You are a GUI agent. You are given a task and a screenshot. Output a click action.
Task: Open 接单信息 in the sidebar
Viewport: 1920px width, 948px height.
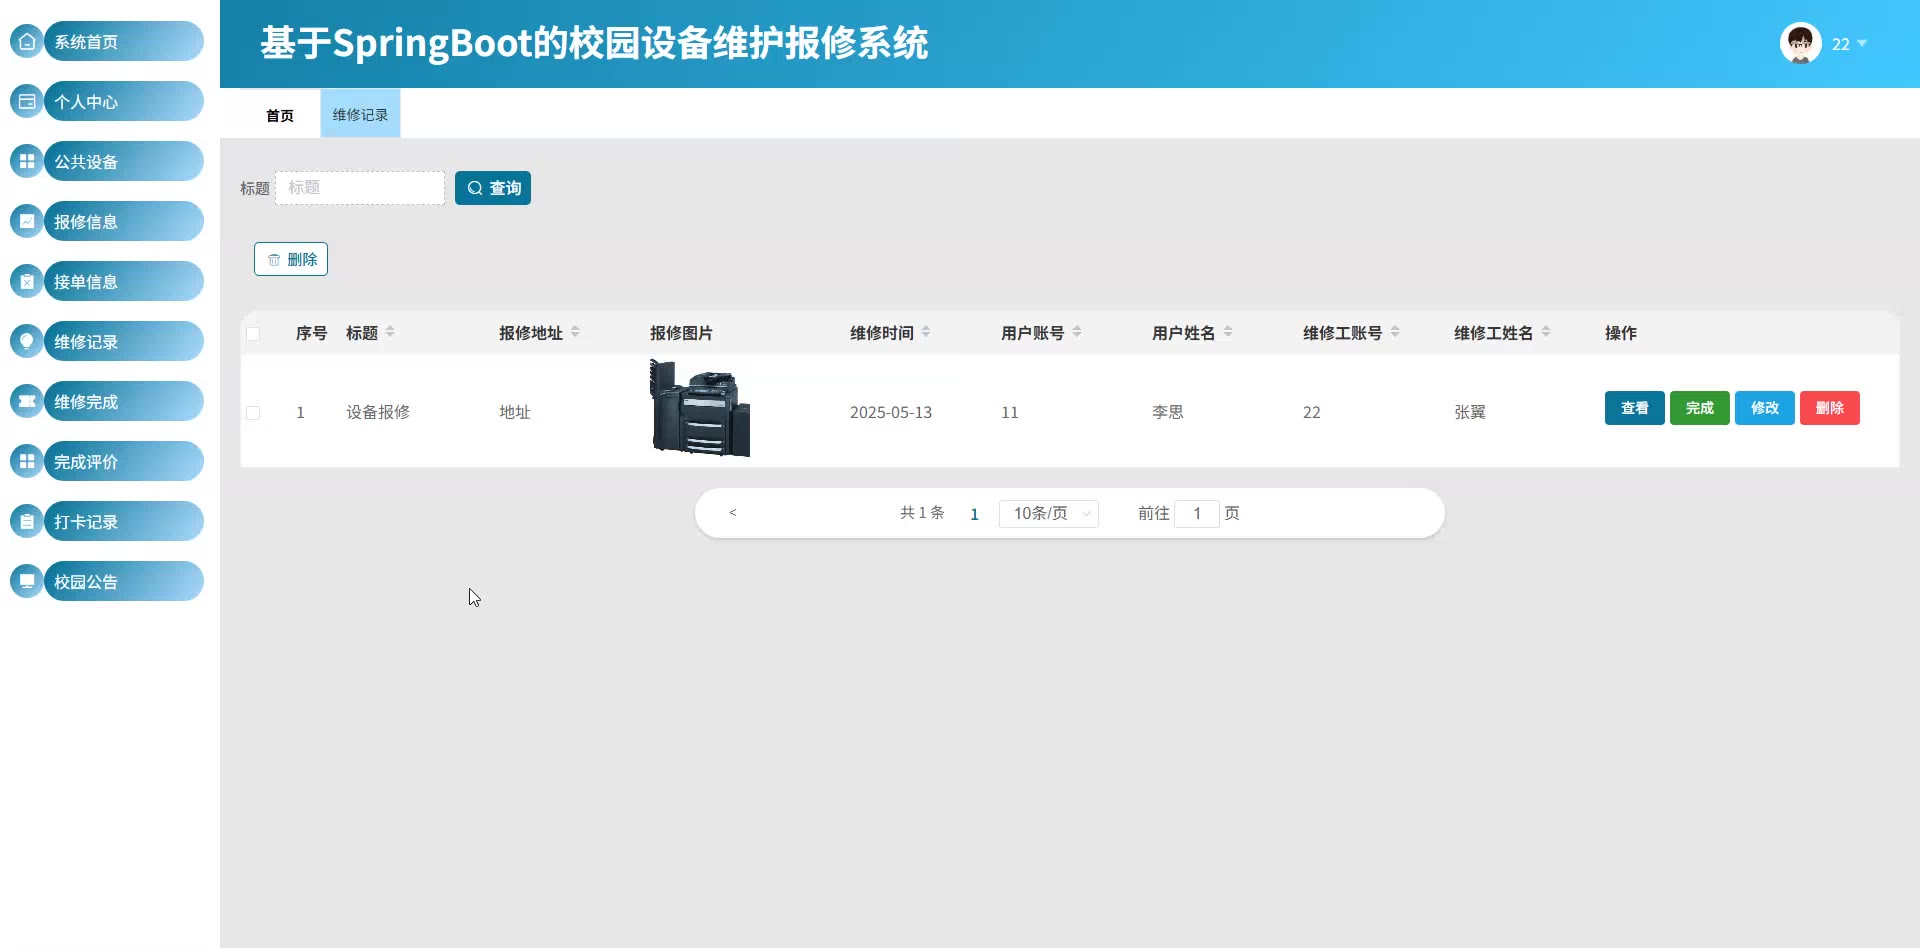click(x=124, y=281)
